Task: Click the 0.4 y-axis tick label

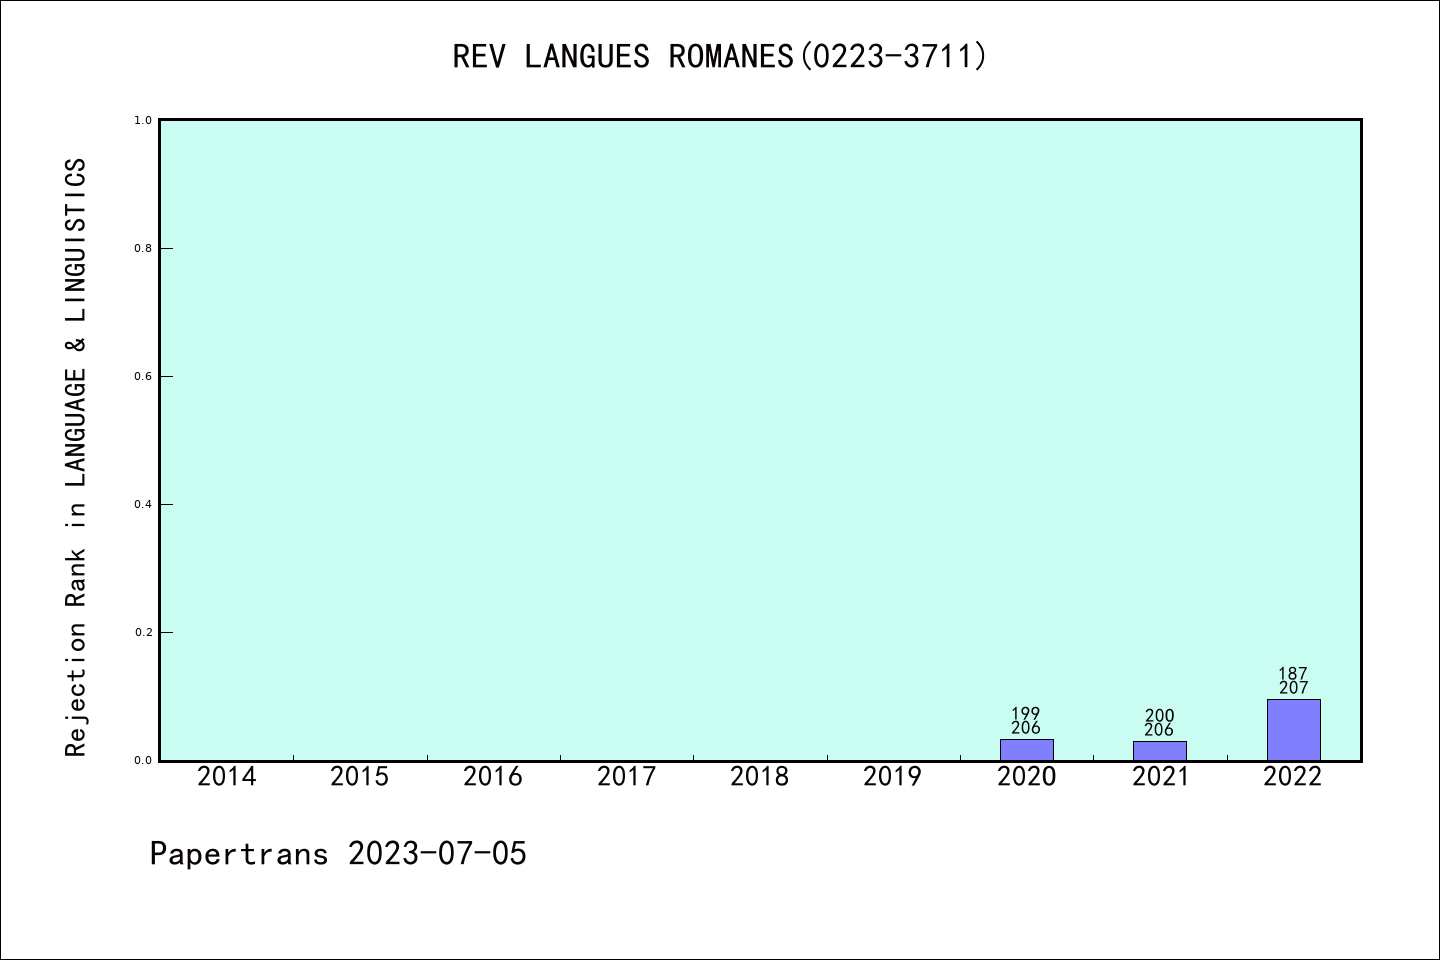Action: [x=143, y=504]
